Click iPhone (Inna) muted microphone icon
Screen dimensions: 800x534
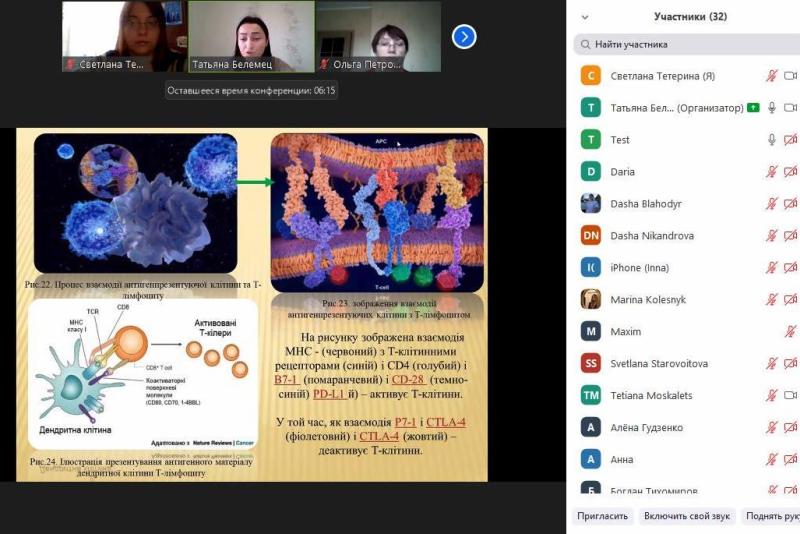771,268
